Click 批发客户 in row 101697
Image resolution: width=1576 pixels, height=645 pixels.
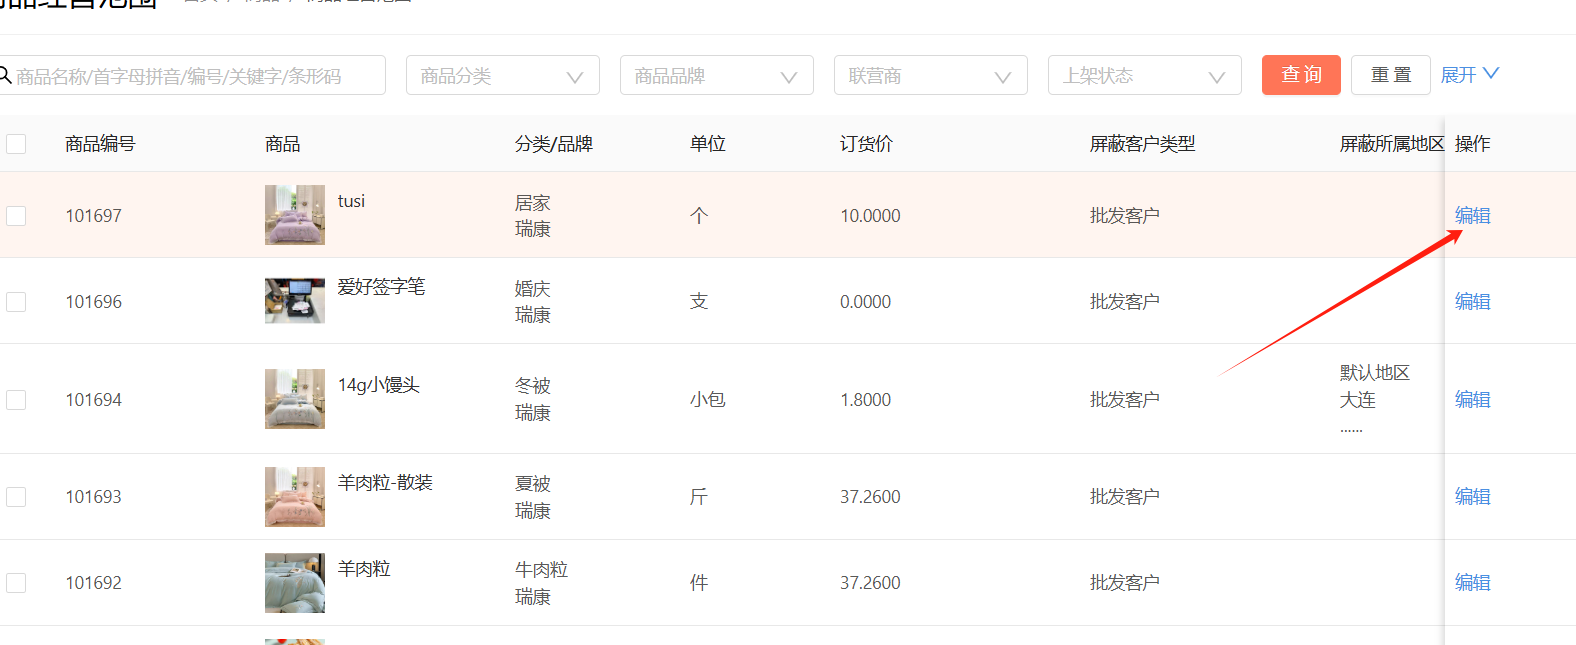(1125, 216)
